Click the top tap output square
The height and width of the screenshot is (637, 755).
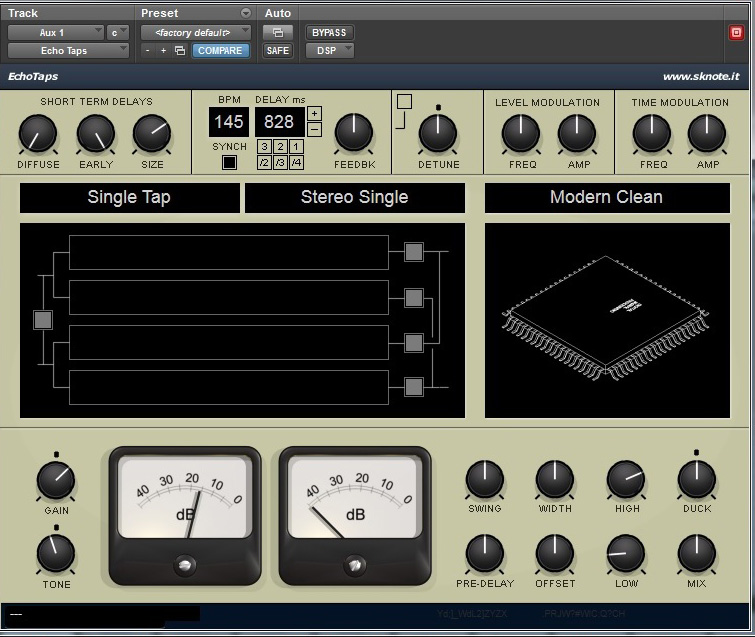(413, 252)
